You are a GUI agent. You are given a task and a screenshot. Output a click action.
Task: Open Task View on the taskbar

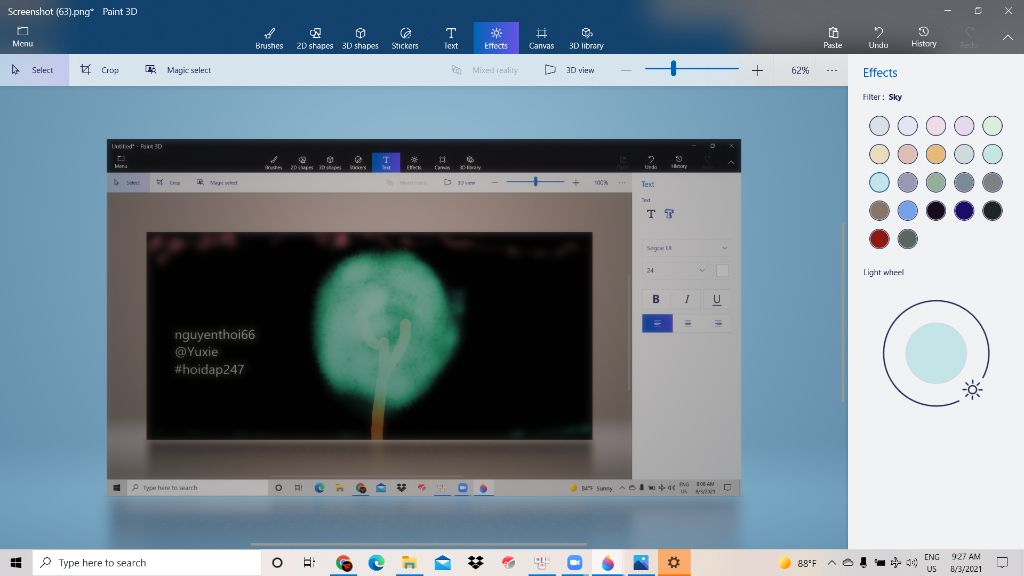[309, 562]
